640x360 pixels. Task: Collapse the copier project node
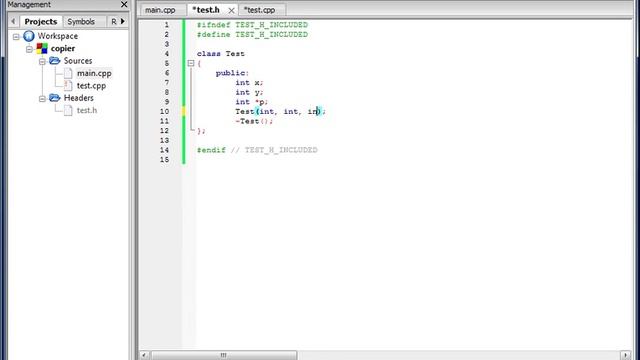[29, 49]
